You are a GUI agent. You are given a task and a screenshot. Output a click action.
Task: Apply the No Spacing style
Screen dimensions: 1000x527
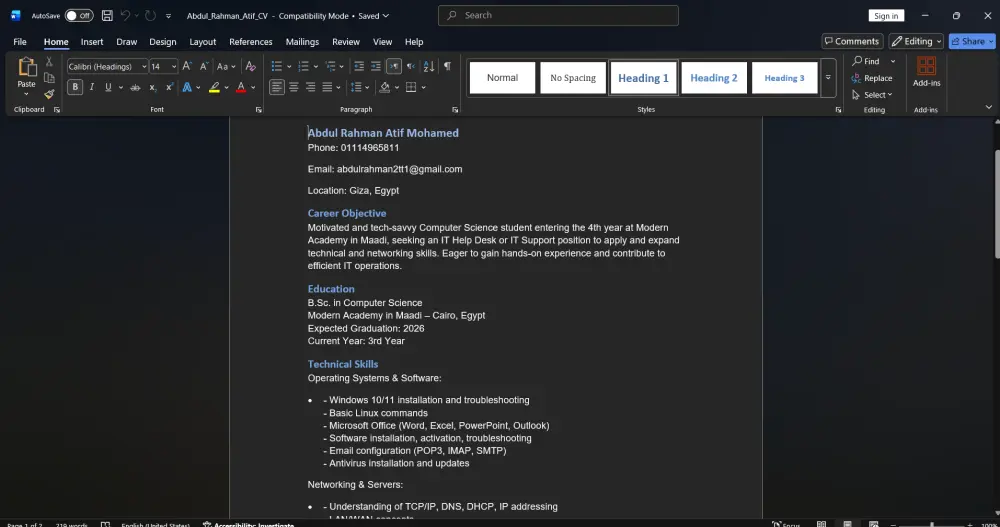click(573, 78)
